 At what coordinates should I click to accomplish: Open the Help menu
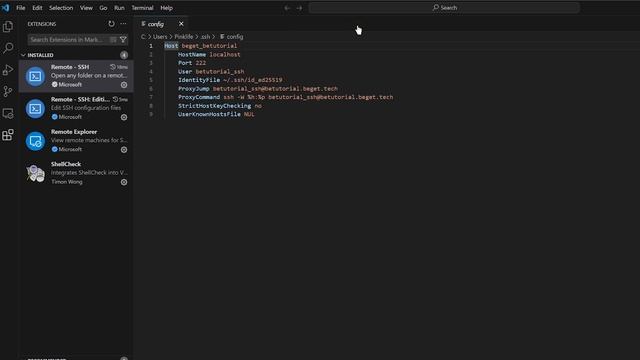(166, 8)
